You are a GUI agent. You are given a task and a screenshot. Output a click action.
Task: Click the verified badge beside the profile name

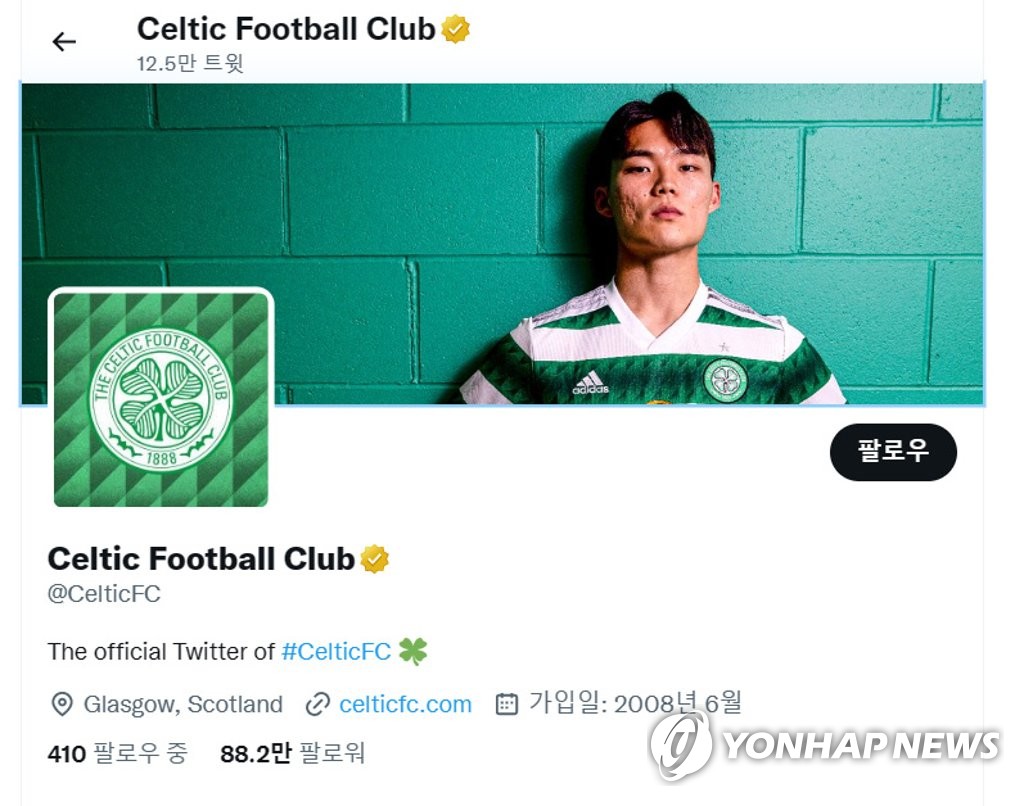[375, 559]
